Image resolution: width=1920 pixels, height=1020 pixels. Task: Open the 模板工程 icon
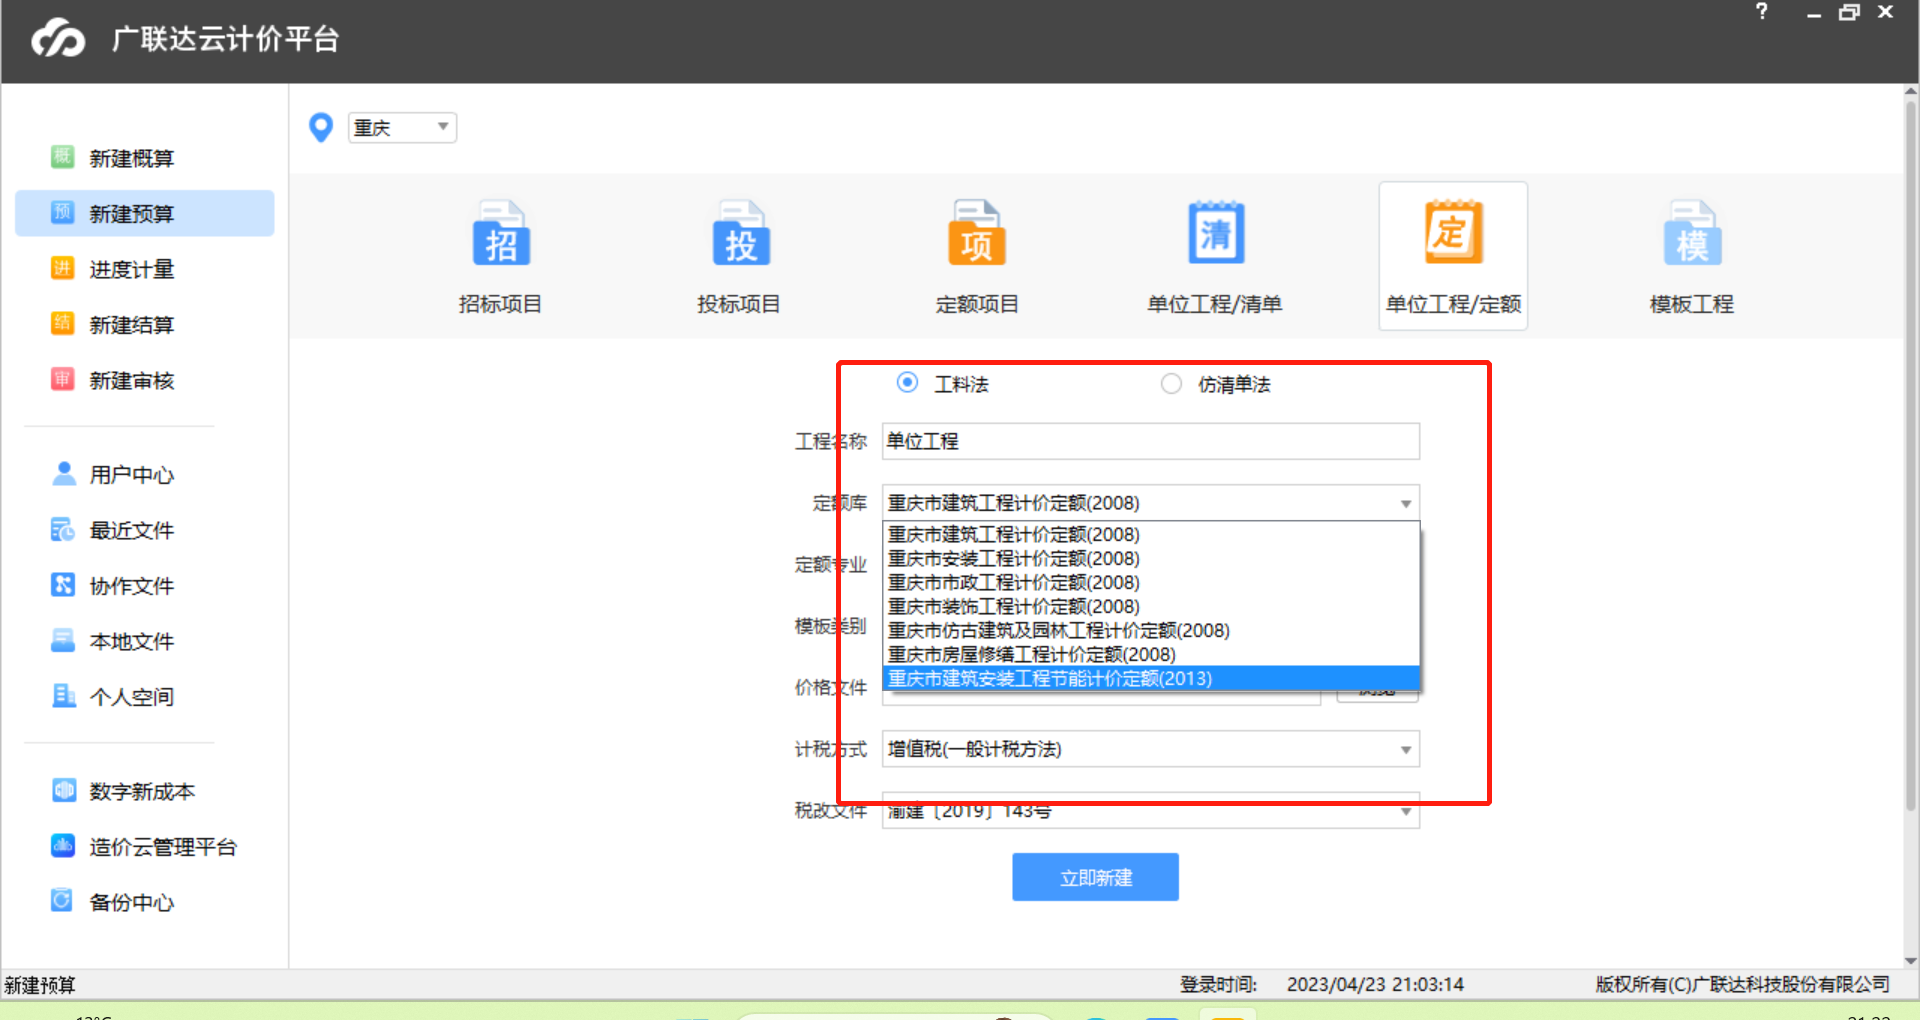1692,233
